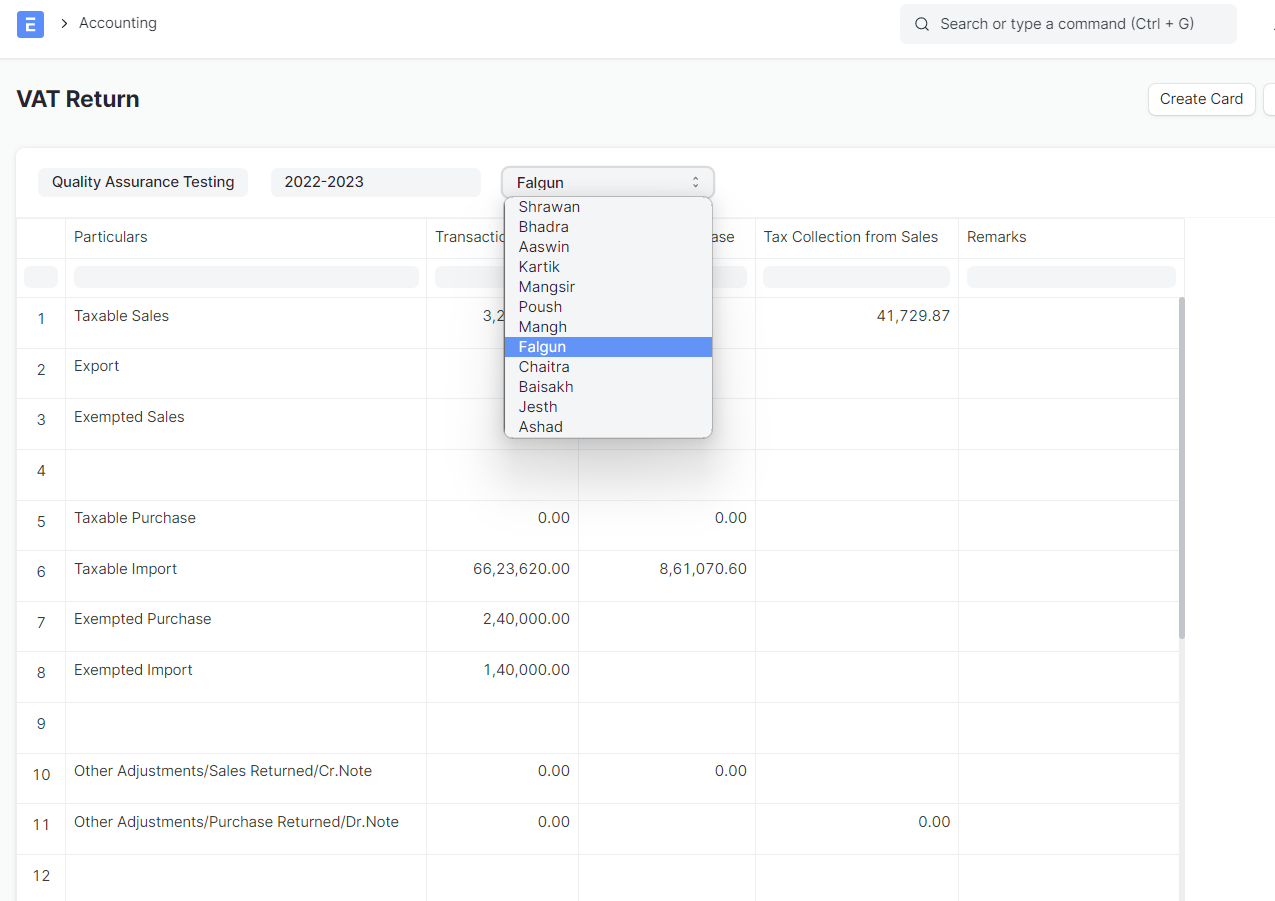Click the ERPNext home logo icon
The width and height of the screenshot is (1275, 901).
[x=30, y=24]
